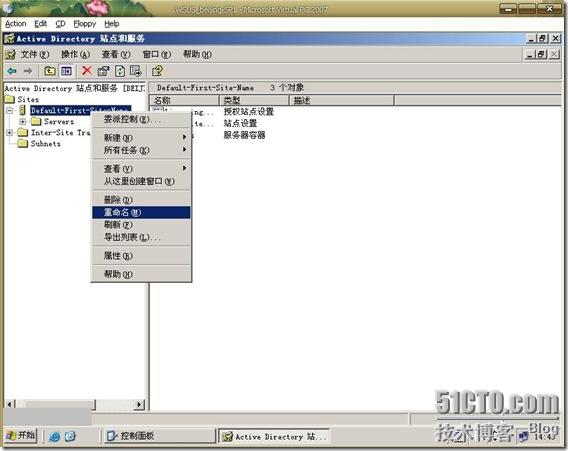568x451 pixels.
Task: Choose 属性(R) in context menu
Action: pyautogui.click(x=141, y=256)
